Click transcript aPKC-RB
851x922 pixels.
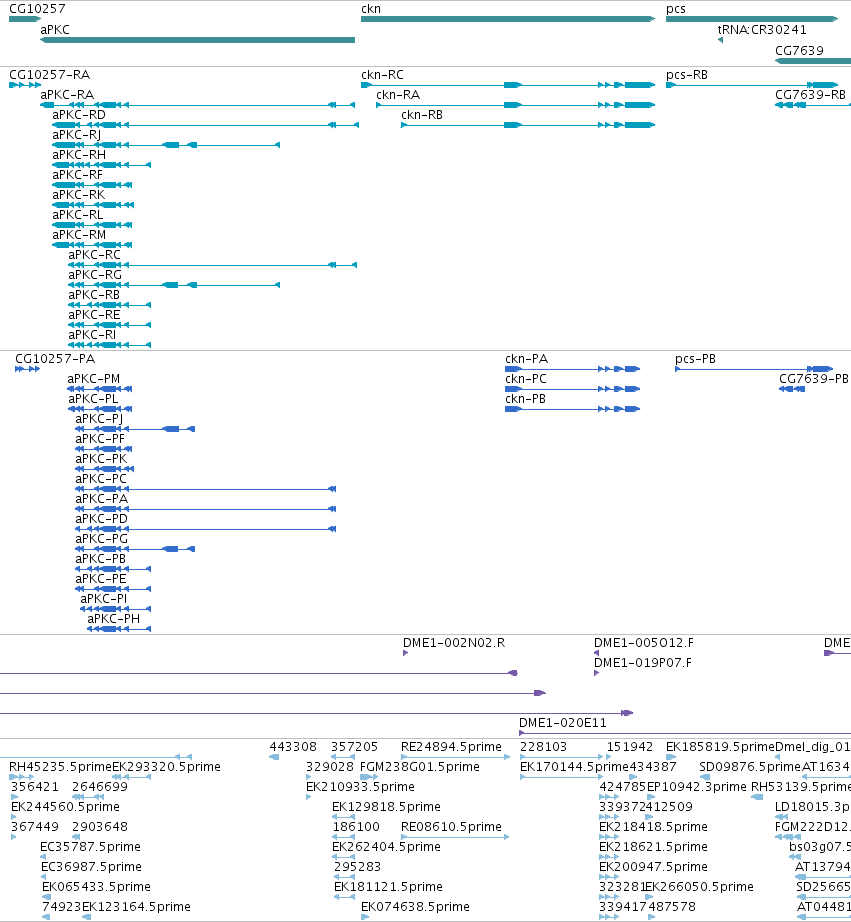tap(94, 295)
